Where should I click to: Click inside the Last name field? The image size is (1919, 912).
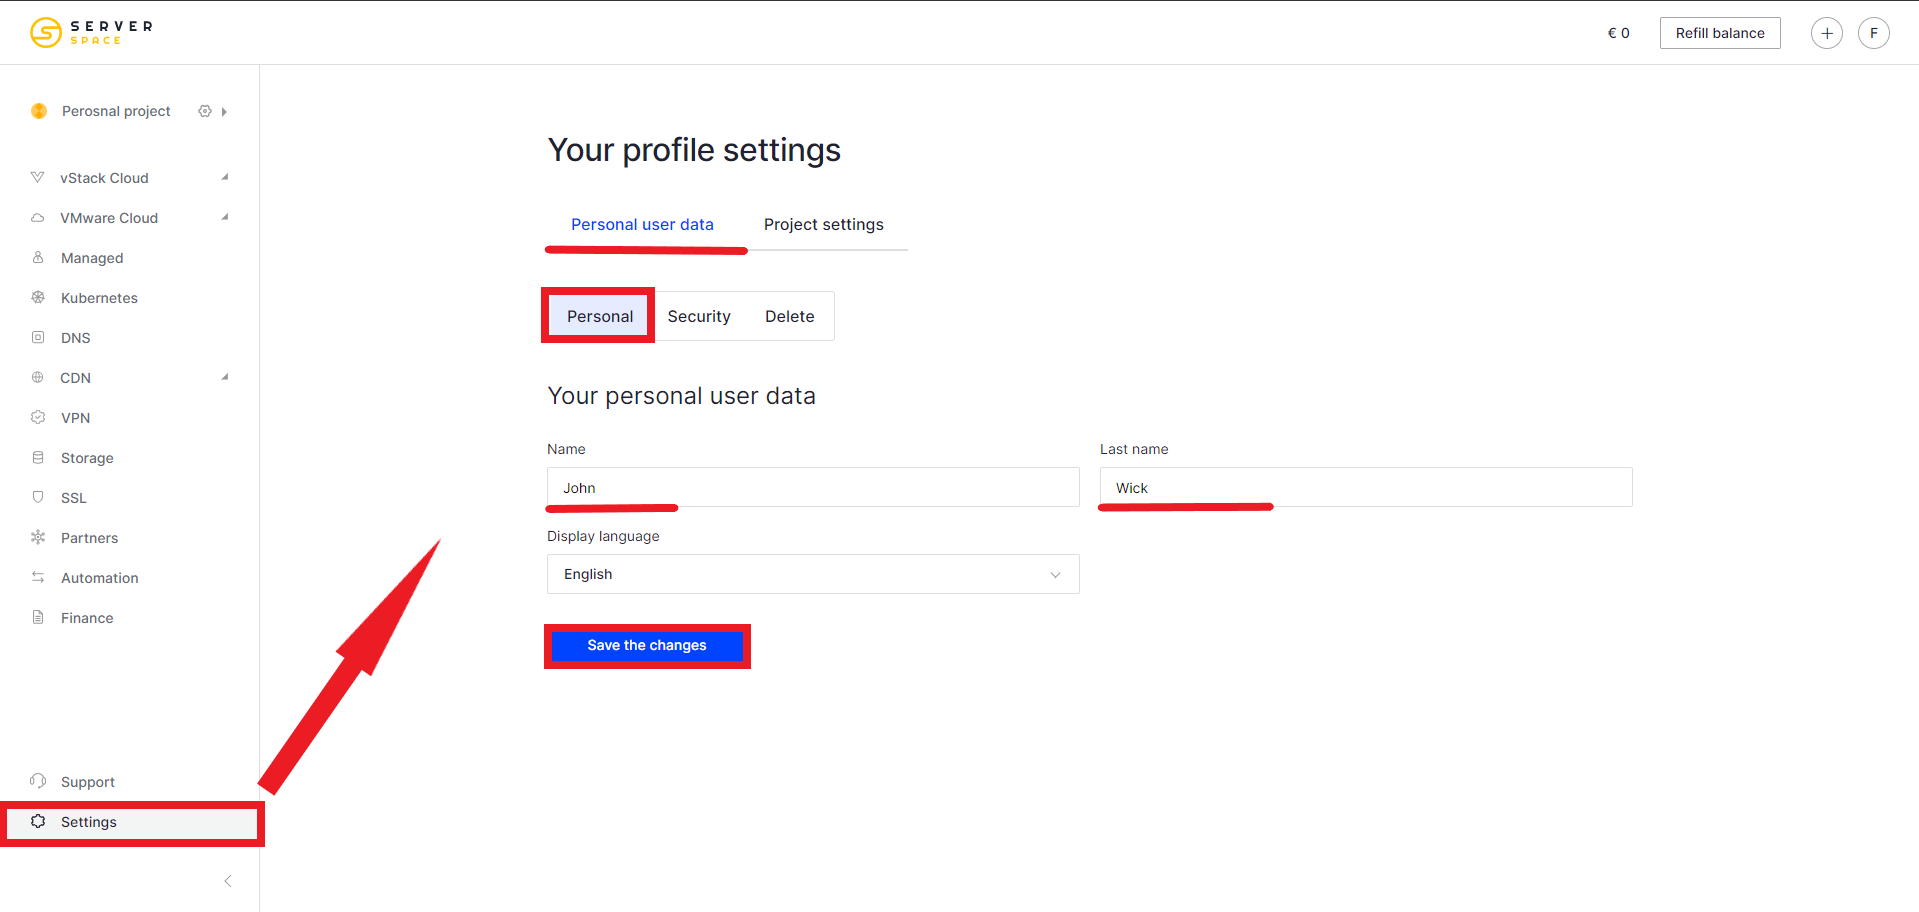coord(1364,487)
